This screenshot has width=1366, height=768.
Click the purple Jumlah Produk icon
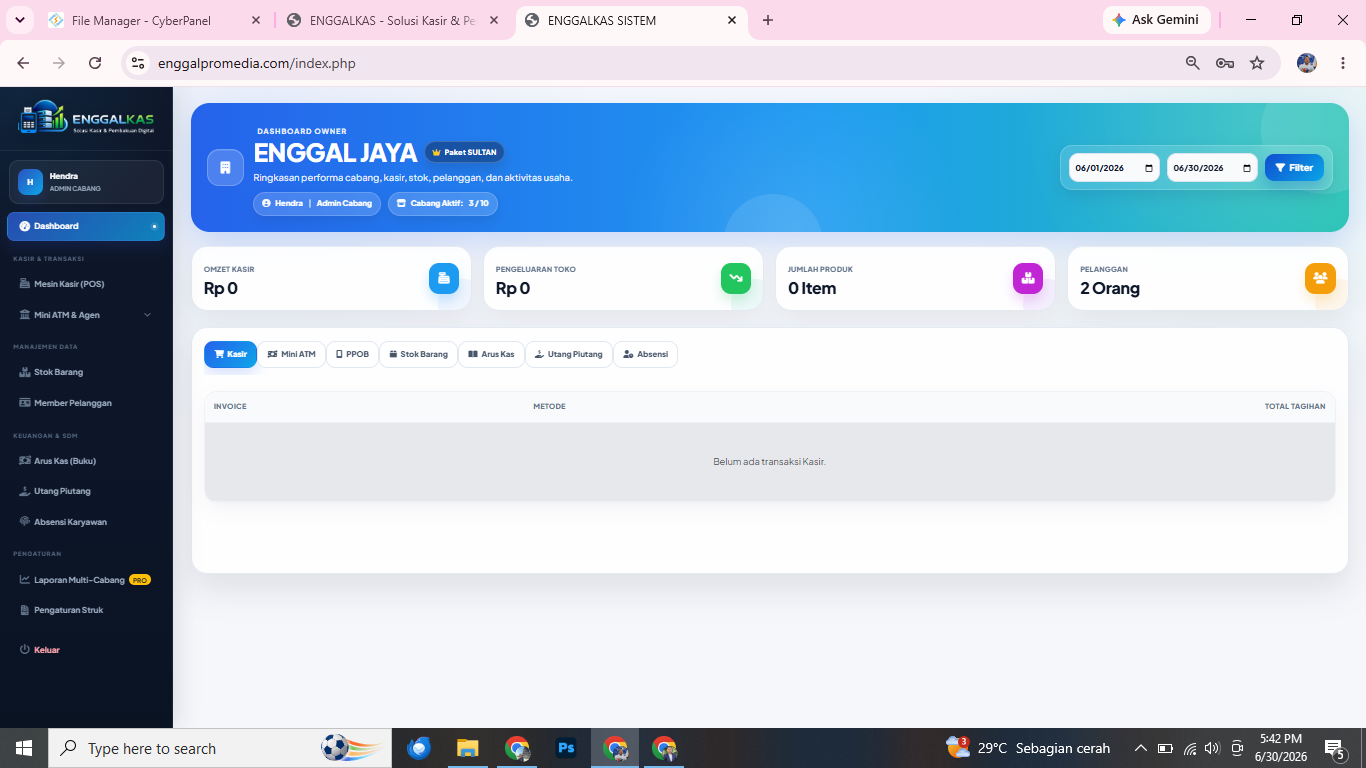1028,278
